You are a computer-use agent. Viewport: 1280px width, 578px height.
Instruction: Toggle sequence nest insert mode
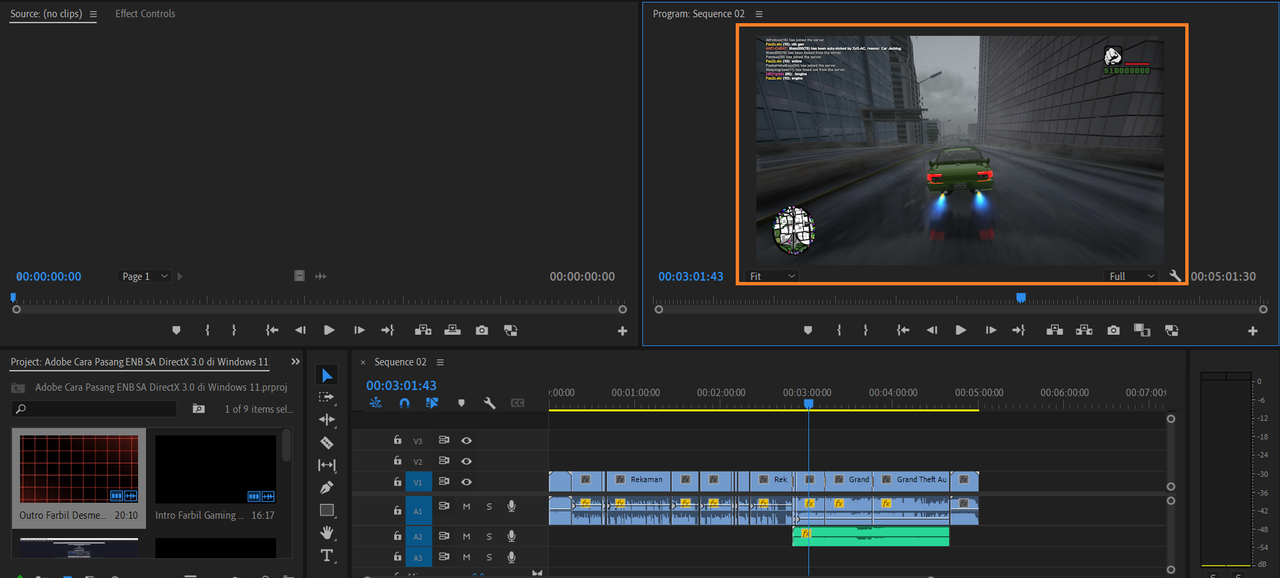(376, 403)
